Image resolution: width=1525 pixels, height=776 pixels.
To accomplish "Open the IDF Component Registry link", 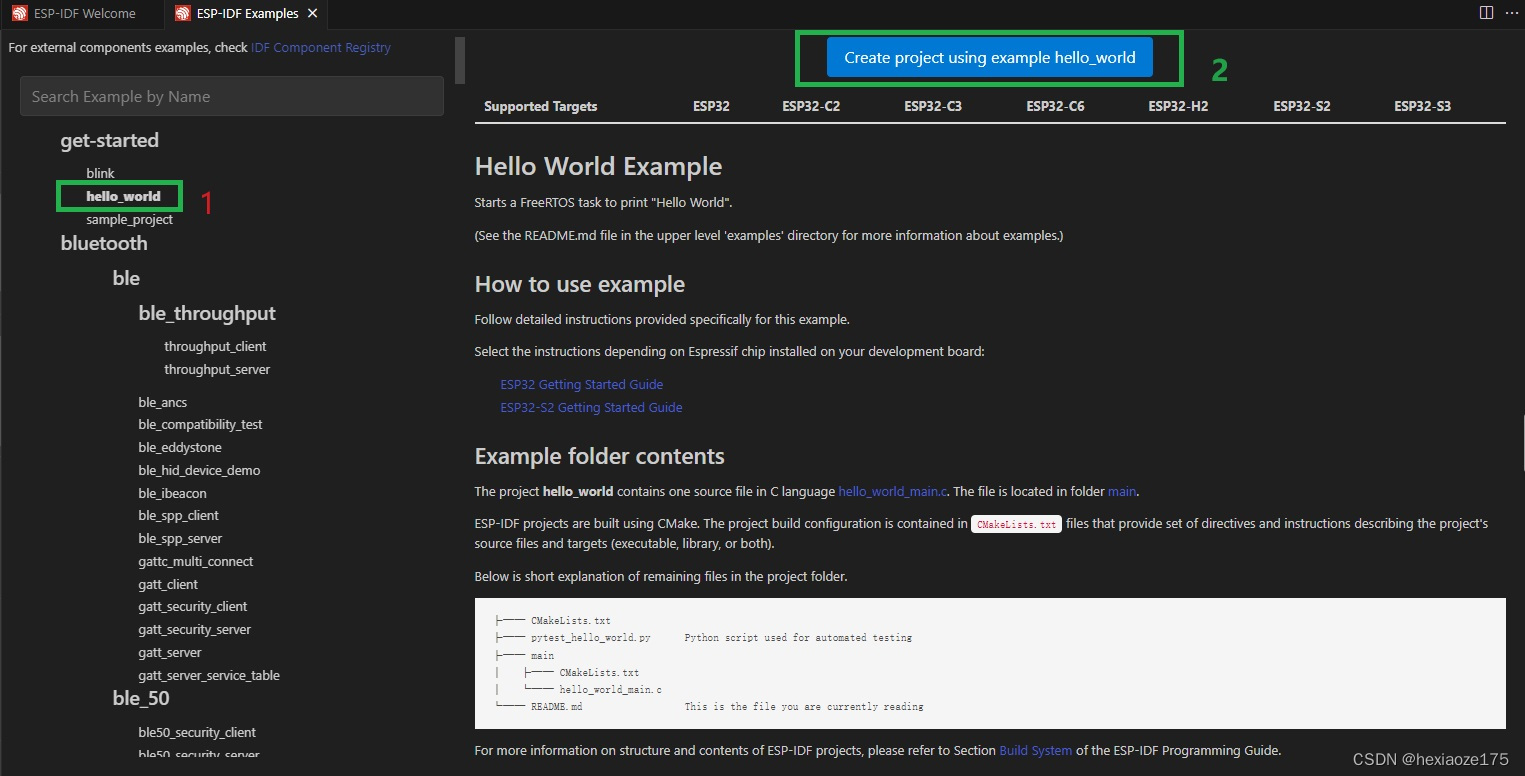I will tap(321, 47).
